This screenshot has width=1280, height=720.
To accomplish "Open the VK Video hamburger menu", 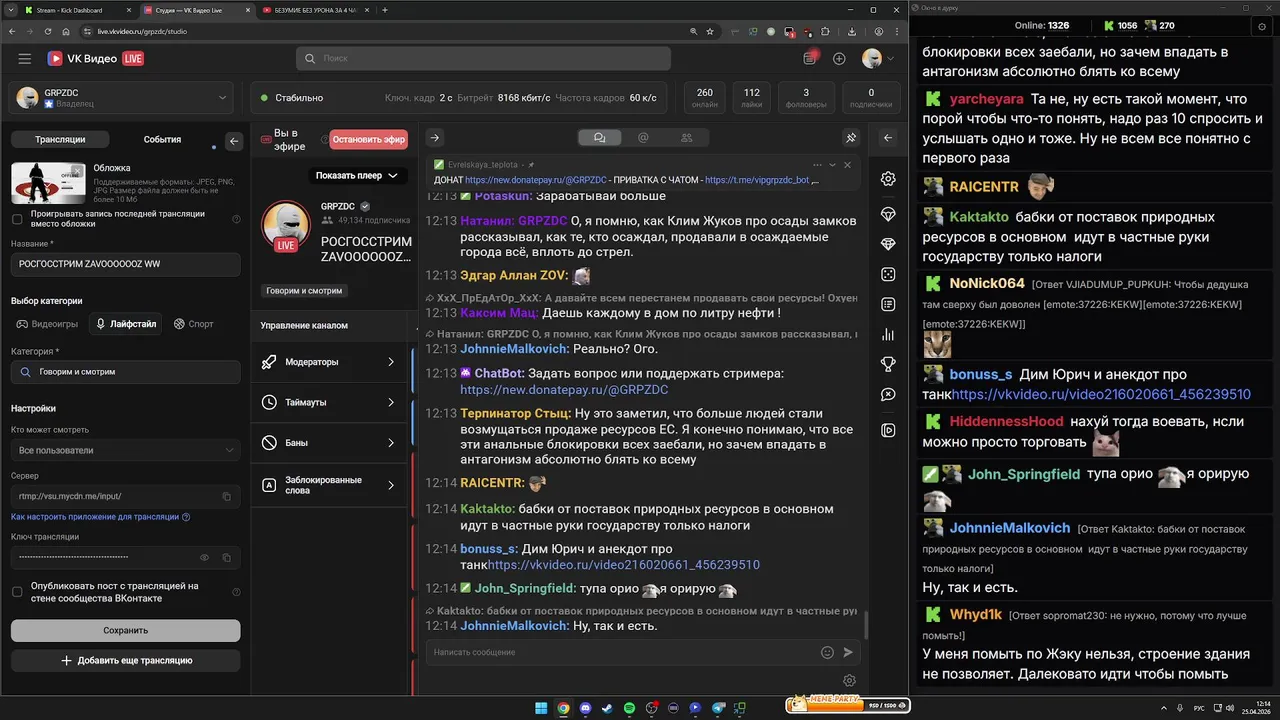I will coord(25,59).
